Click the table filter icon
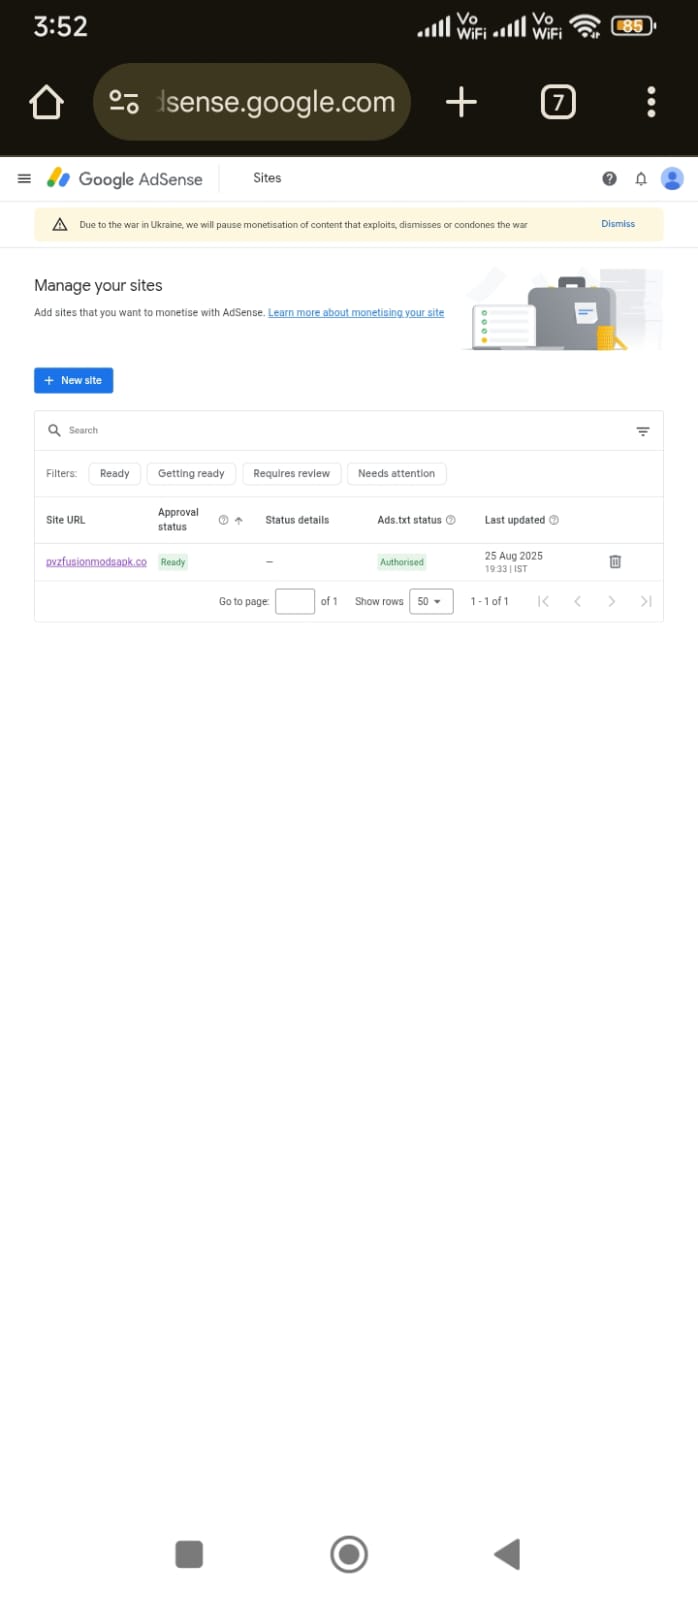Screen dimensions: 698x1600 tap(642, 431)
